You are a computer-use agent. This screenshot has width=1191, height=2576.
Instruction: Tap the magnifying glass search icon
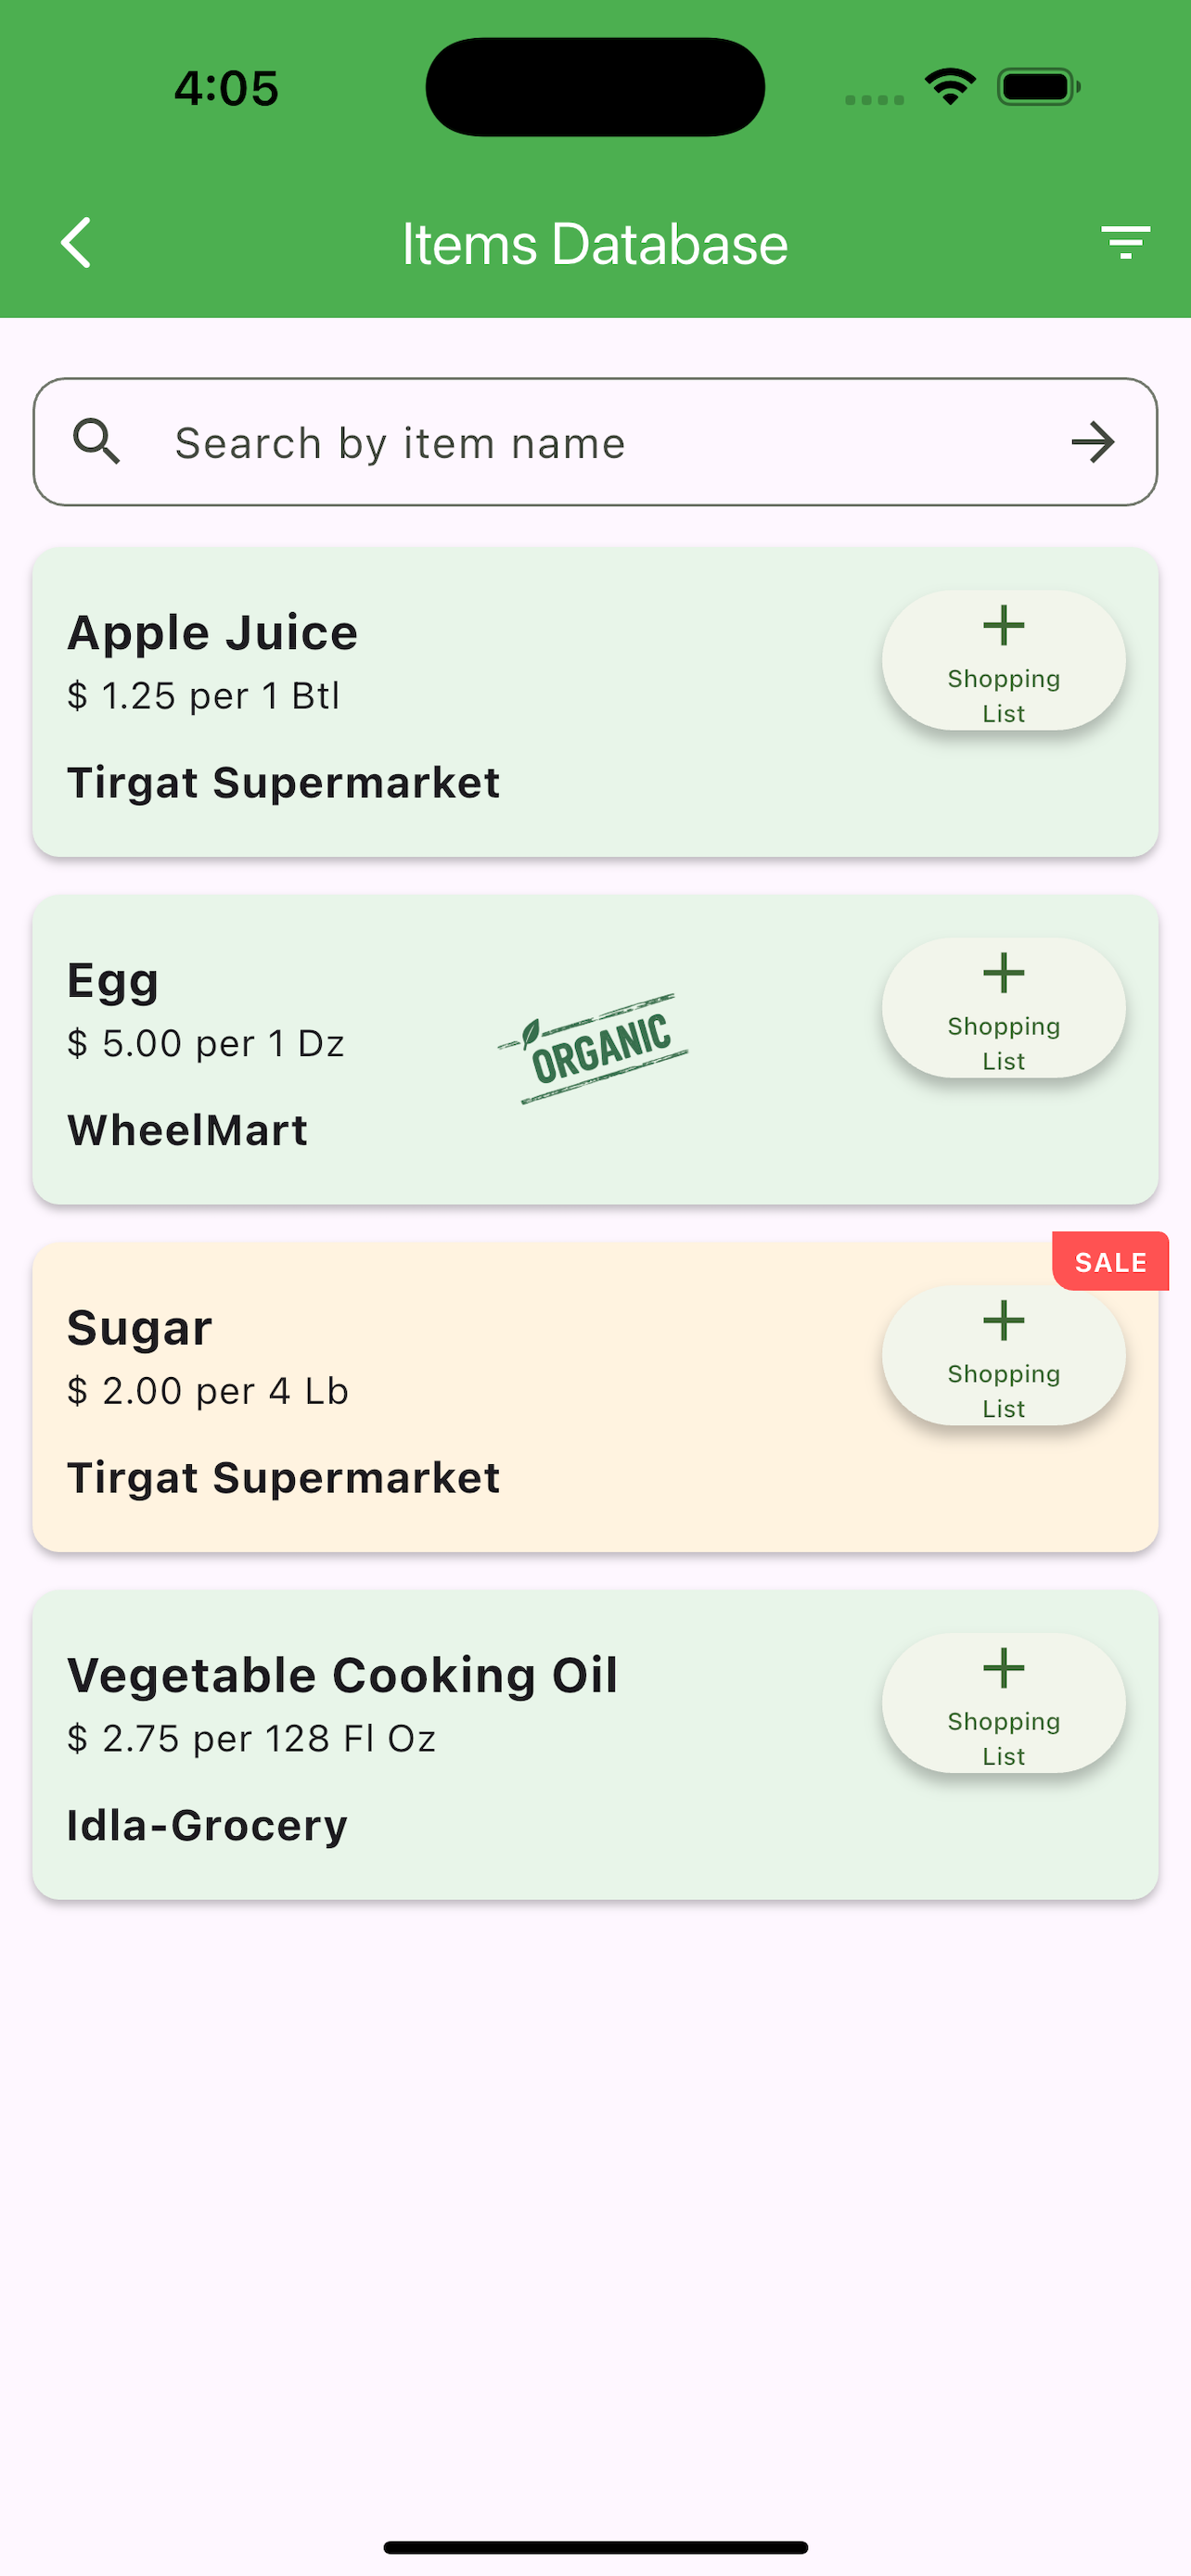pyautogui.click(x=97, y=442)
